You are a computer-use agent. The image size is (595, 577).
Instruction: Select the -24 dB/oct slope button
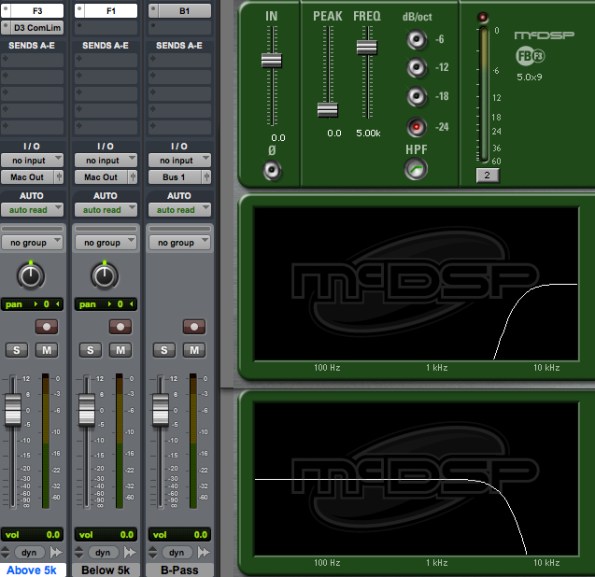click(x=416, y=127)
